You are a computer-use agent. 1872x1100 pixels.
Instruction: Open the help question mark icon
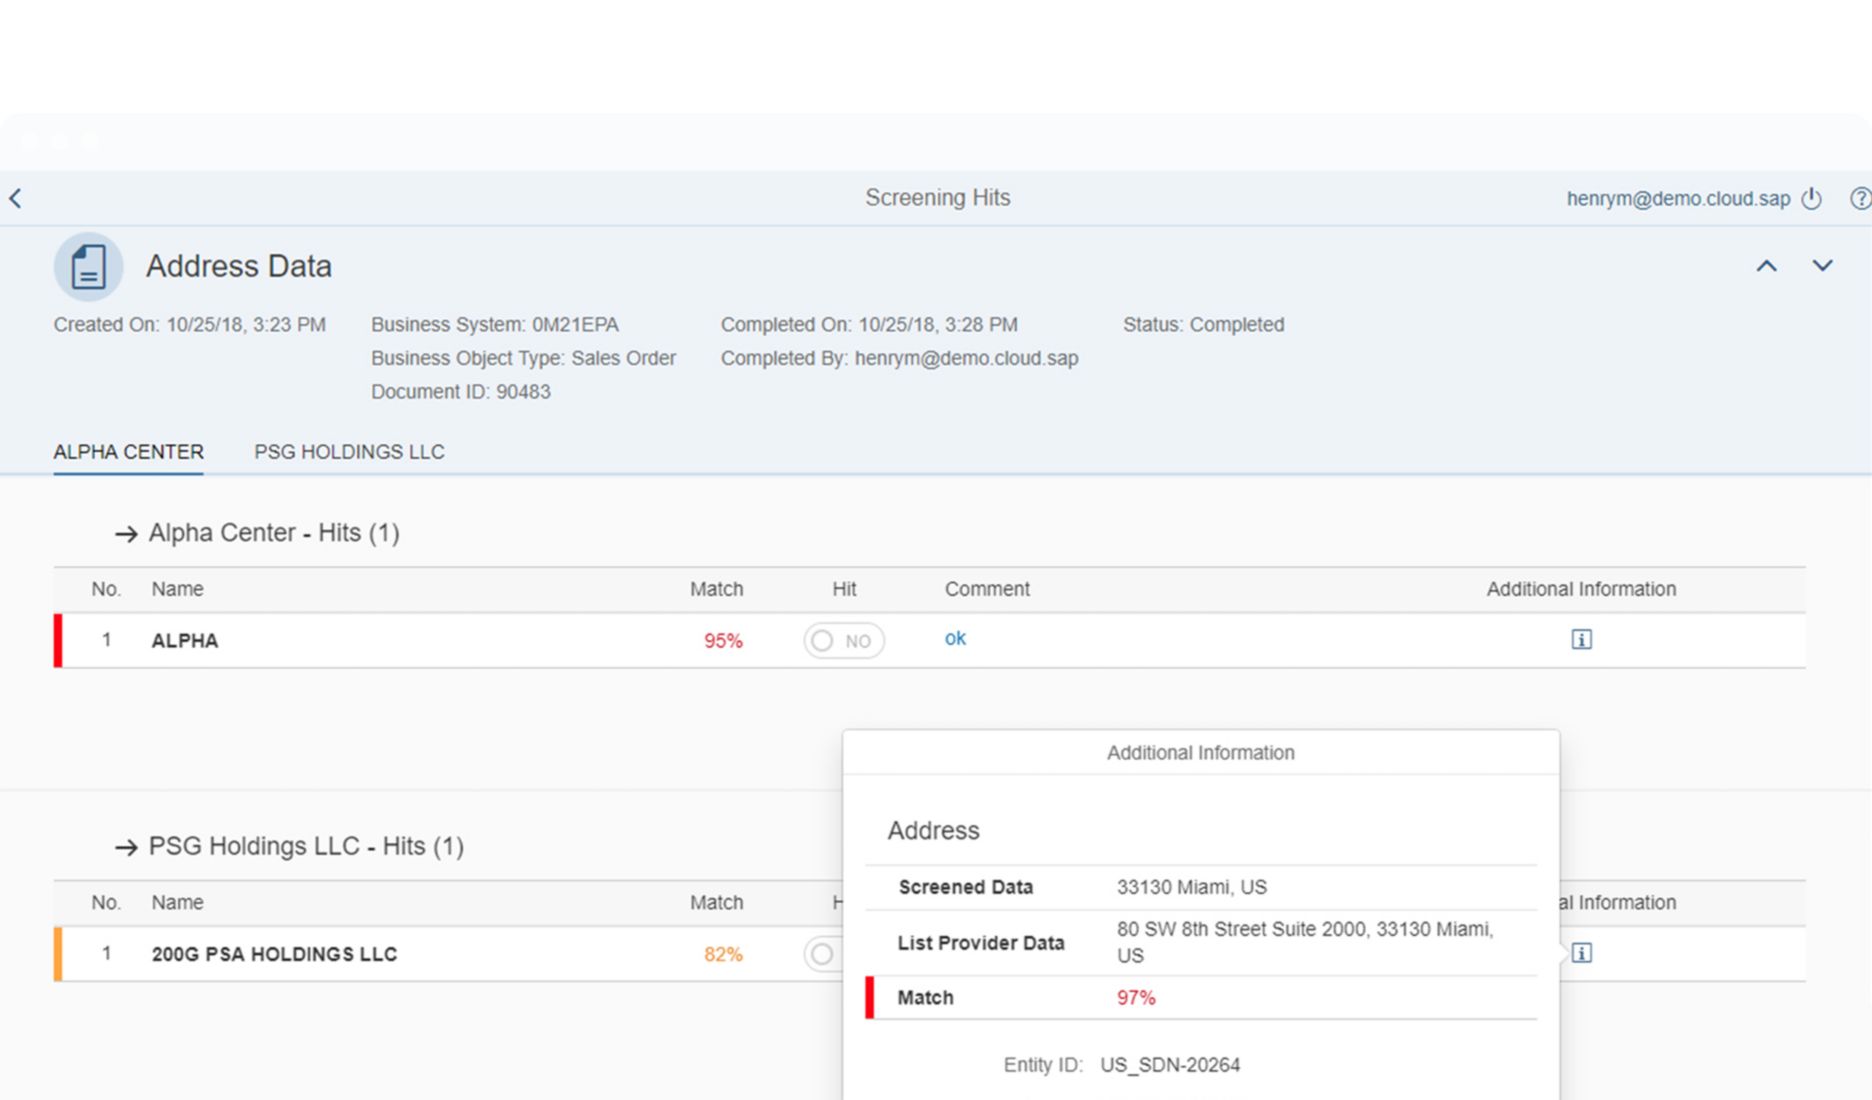[x=1859, y=198]
